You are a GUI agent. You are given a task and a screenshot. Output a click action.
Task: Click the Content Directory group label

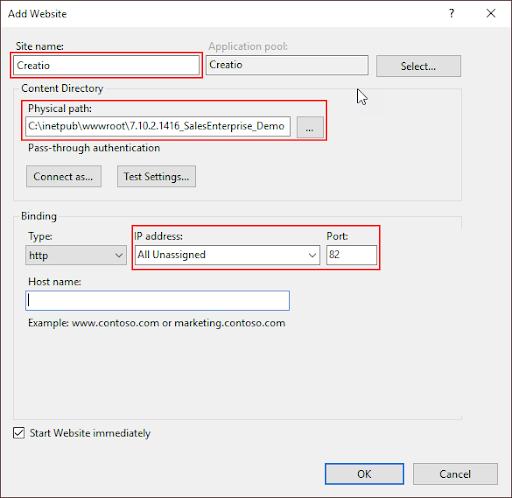click(62, 88)
